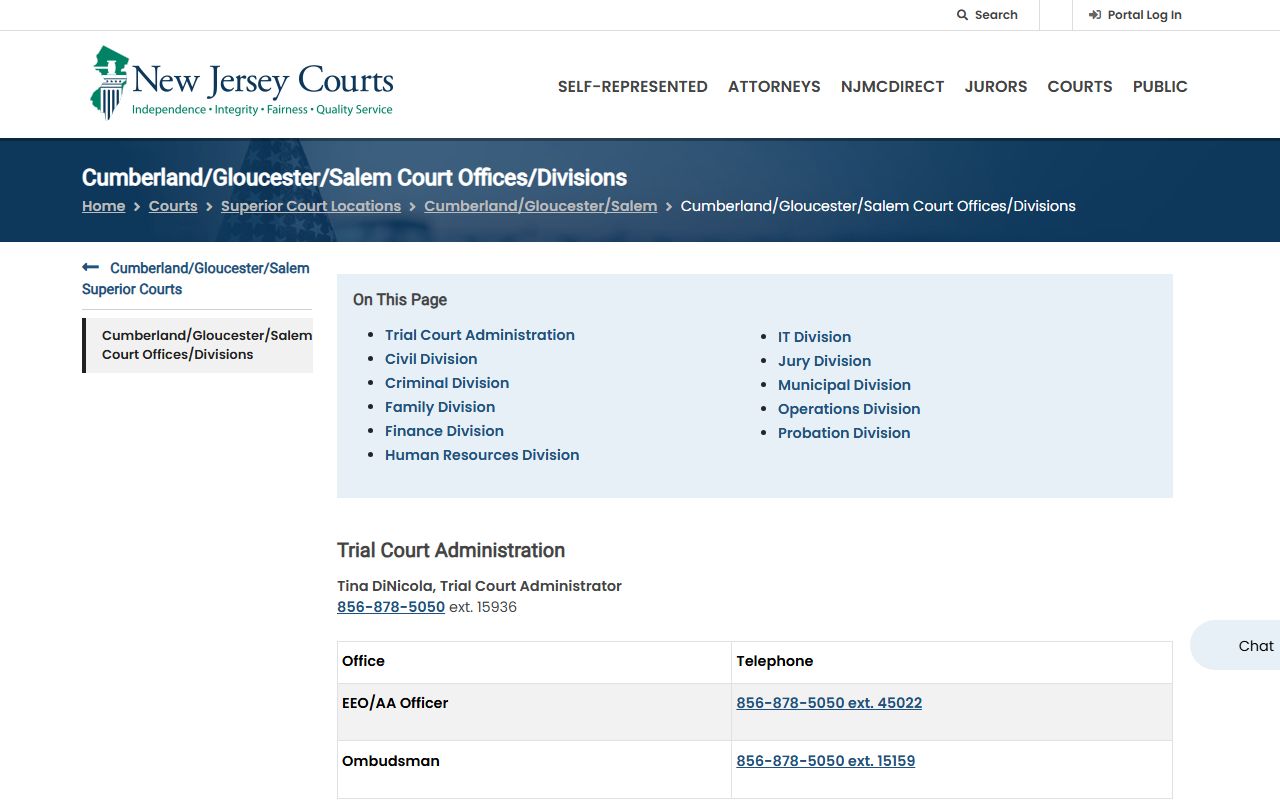Screen dimensions: 1280x800
Task: Jump to Trial Court Administration section
Action: 480,335
